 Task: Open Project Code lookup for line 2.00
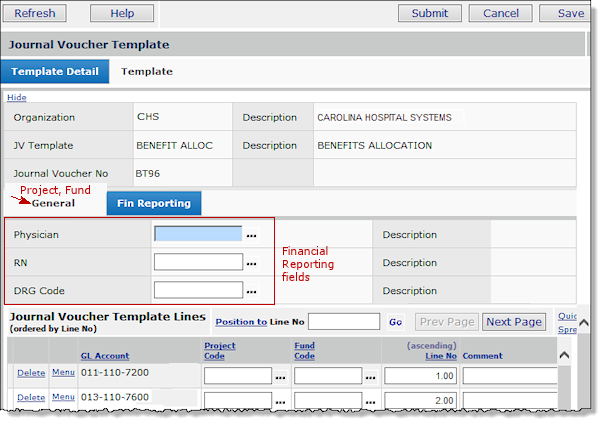[x=281, y=400]
